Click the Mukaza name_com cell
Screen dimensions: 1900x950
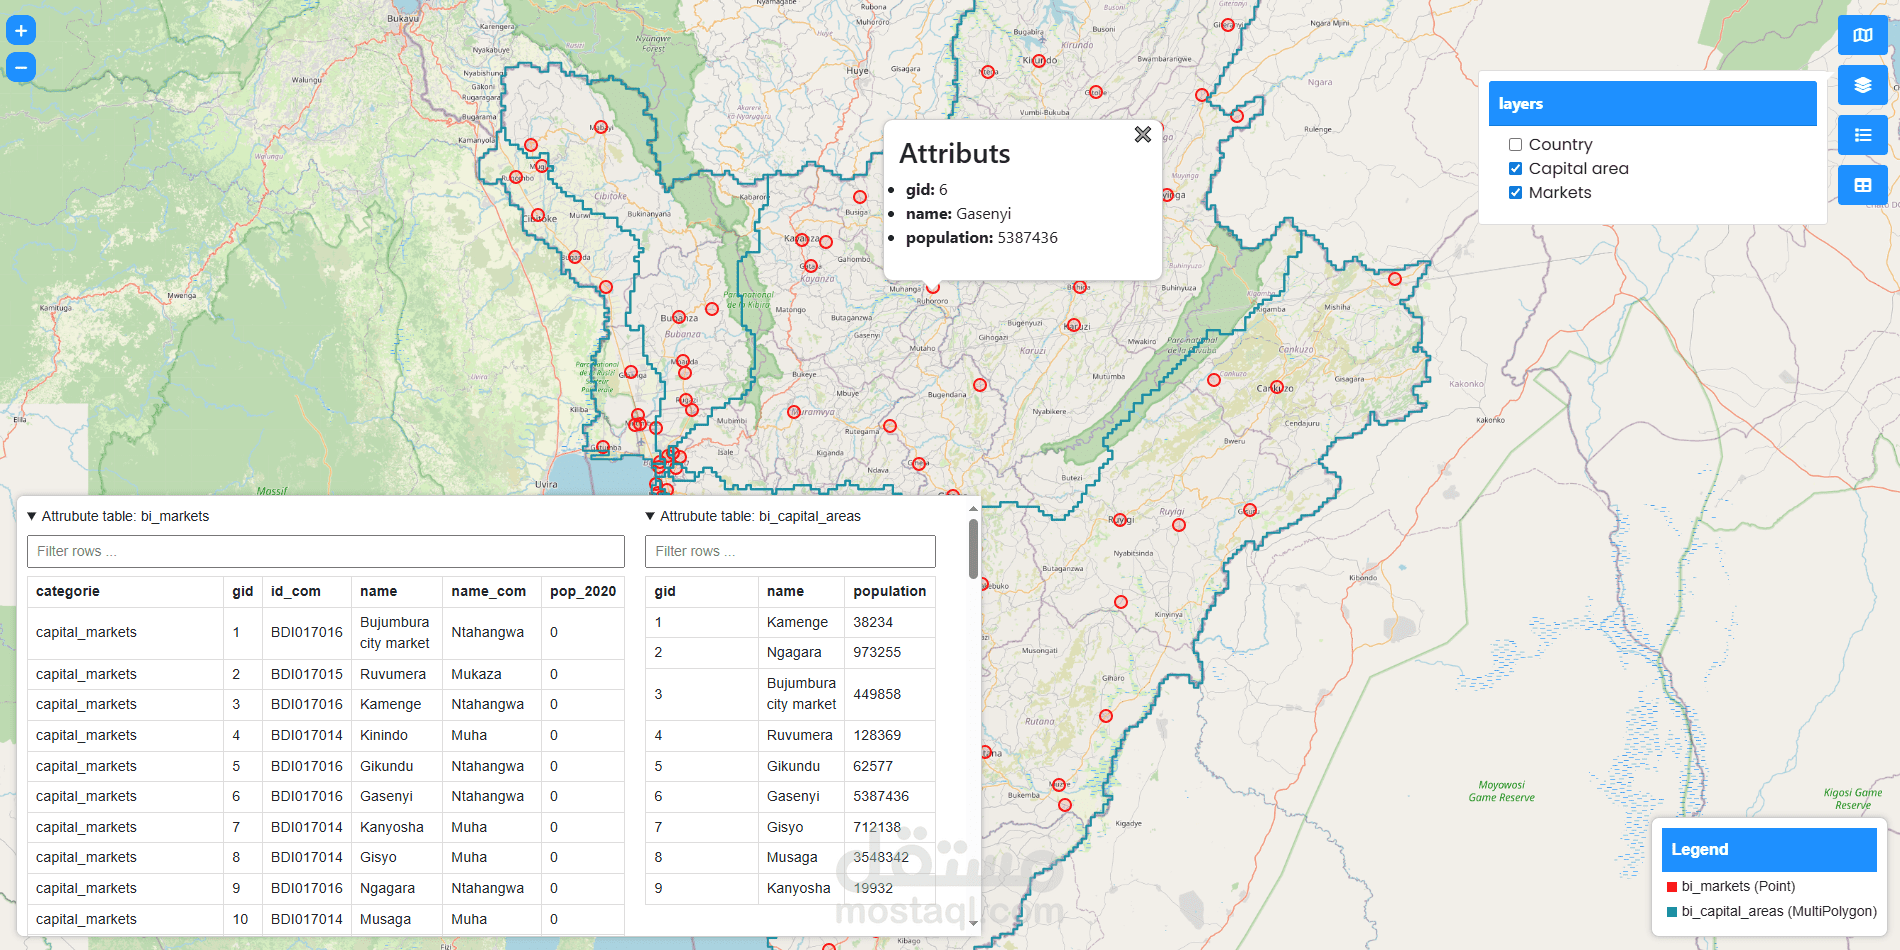click(x=491, y=674)
